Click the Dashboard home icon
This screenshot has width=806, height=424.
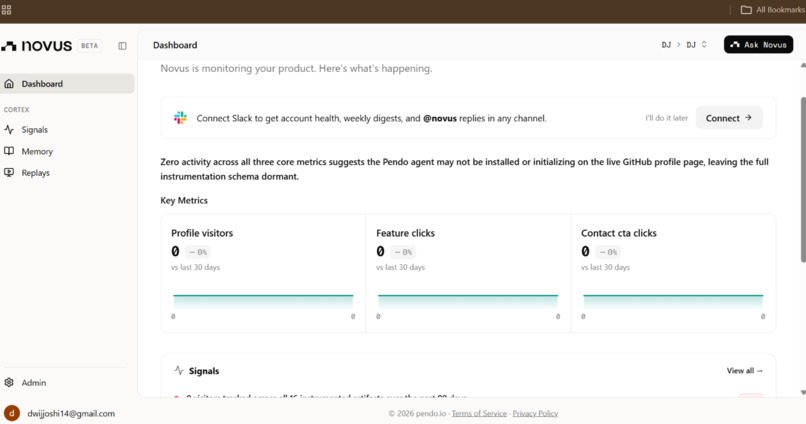pos(9,84)
